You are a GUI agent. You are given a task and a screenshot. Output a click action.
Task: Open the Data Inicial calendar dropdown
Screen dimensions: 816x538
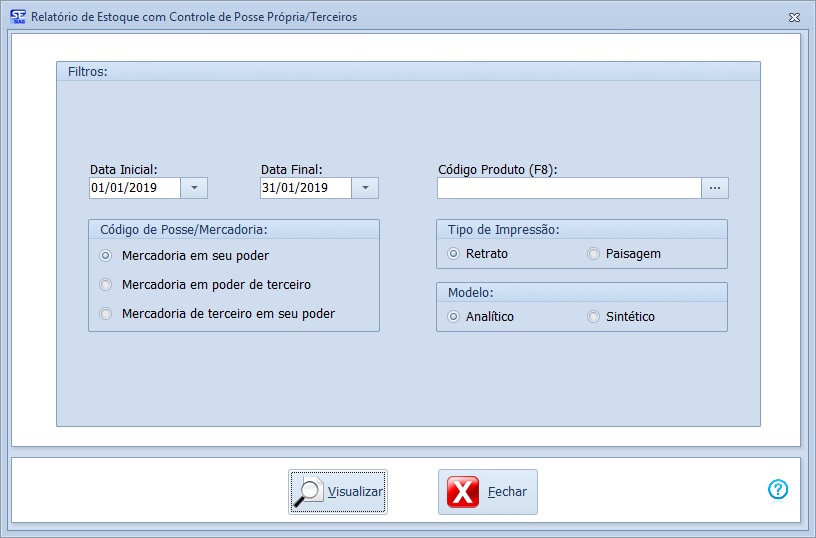click(x=194, y=188)
